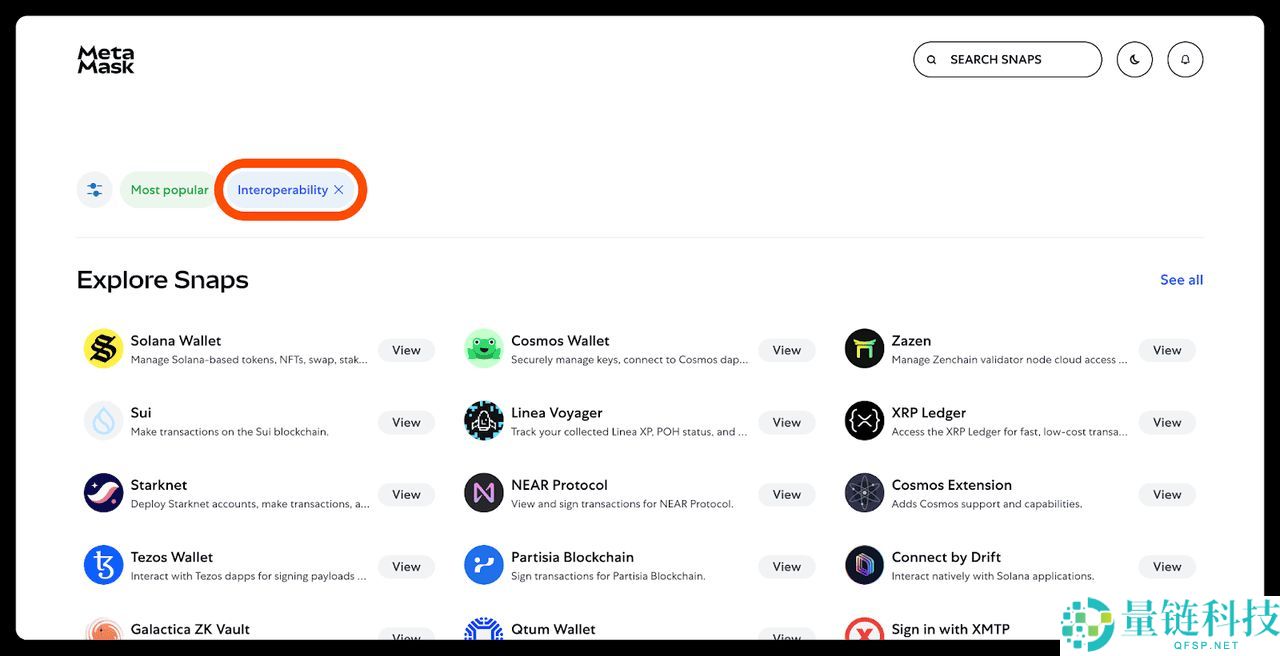Open the notifications bell
This screenshot has width=1280, height=656.
1185,60
